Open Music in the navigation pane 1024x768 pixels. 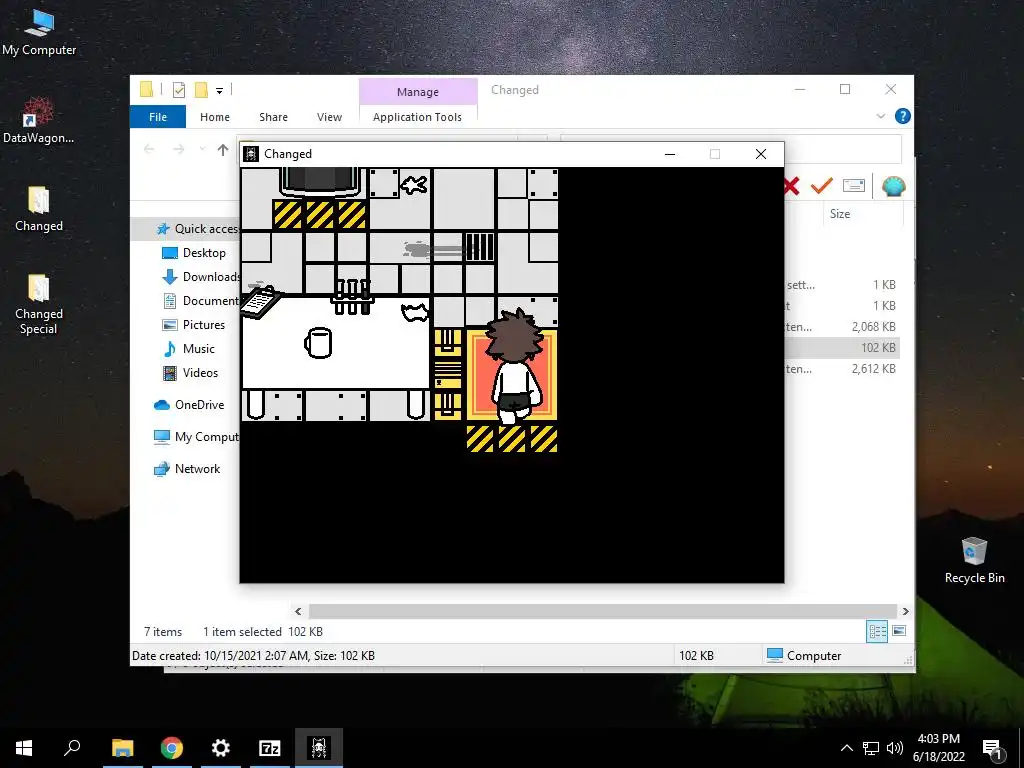point(188,349)
